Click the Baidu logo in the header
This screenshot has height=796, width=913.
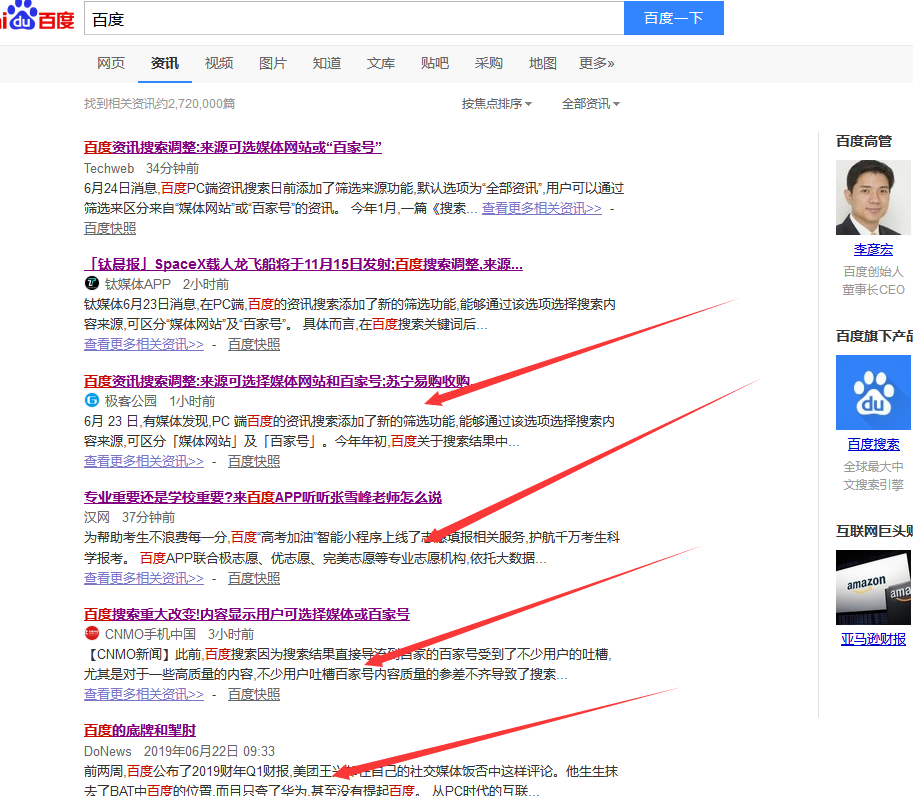click(36, 18)
